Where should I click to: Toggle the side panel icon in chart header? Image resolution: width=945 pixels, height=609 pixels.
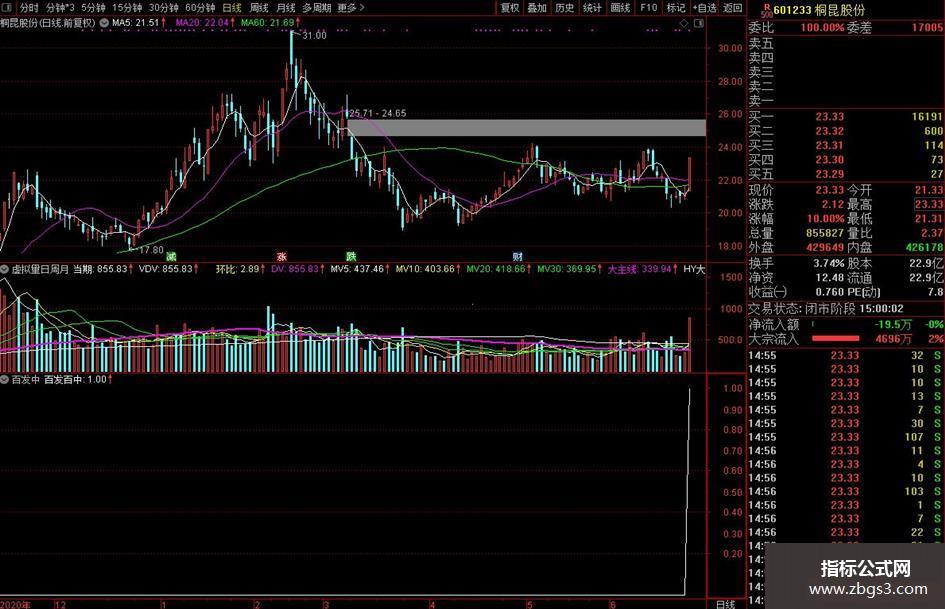[699, 23]
